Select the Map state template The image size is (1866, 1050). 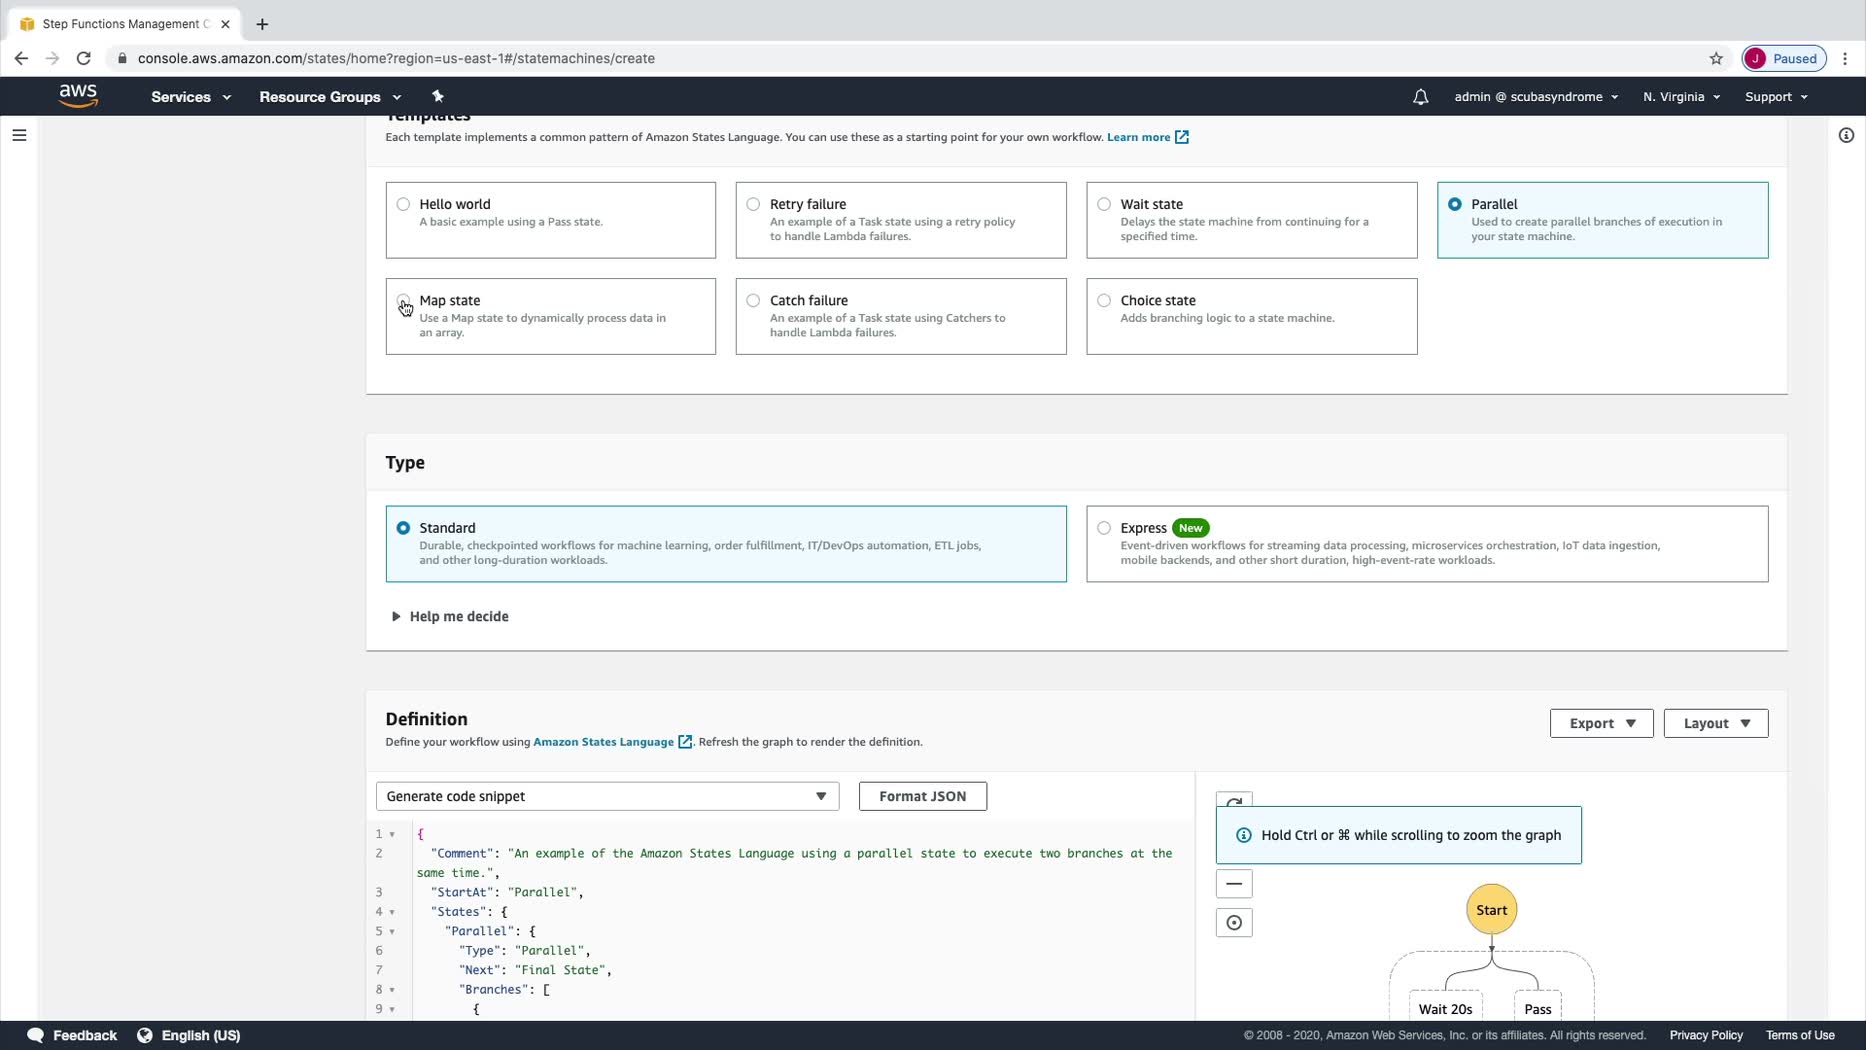pyautogui.click(x=551, y=316)
